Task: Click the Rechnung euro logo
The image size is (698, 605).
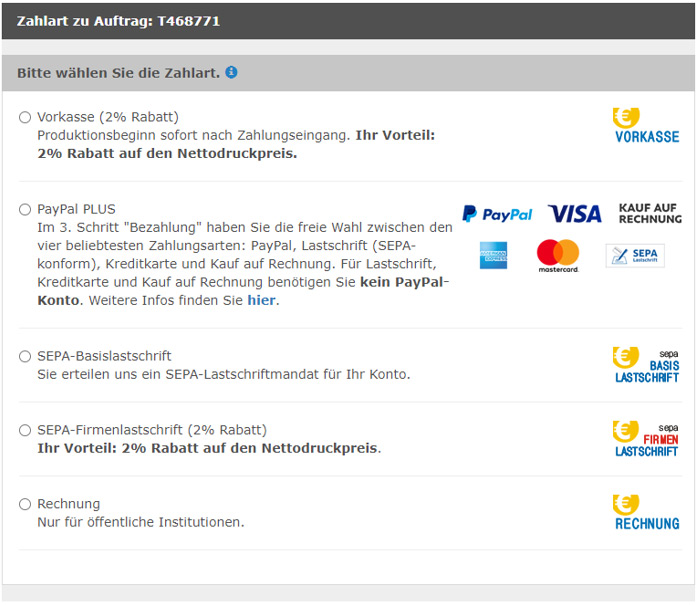Action: 647,512
